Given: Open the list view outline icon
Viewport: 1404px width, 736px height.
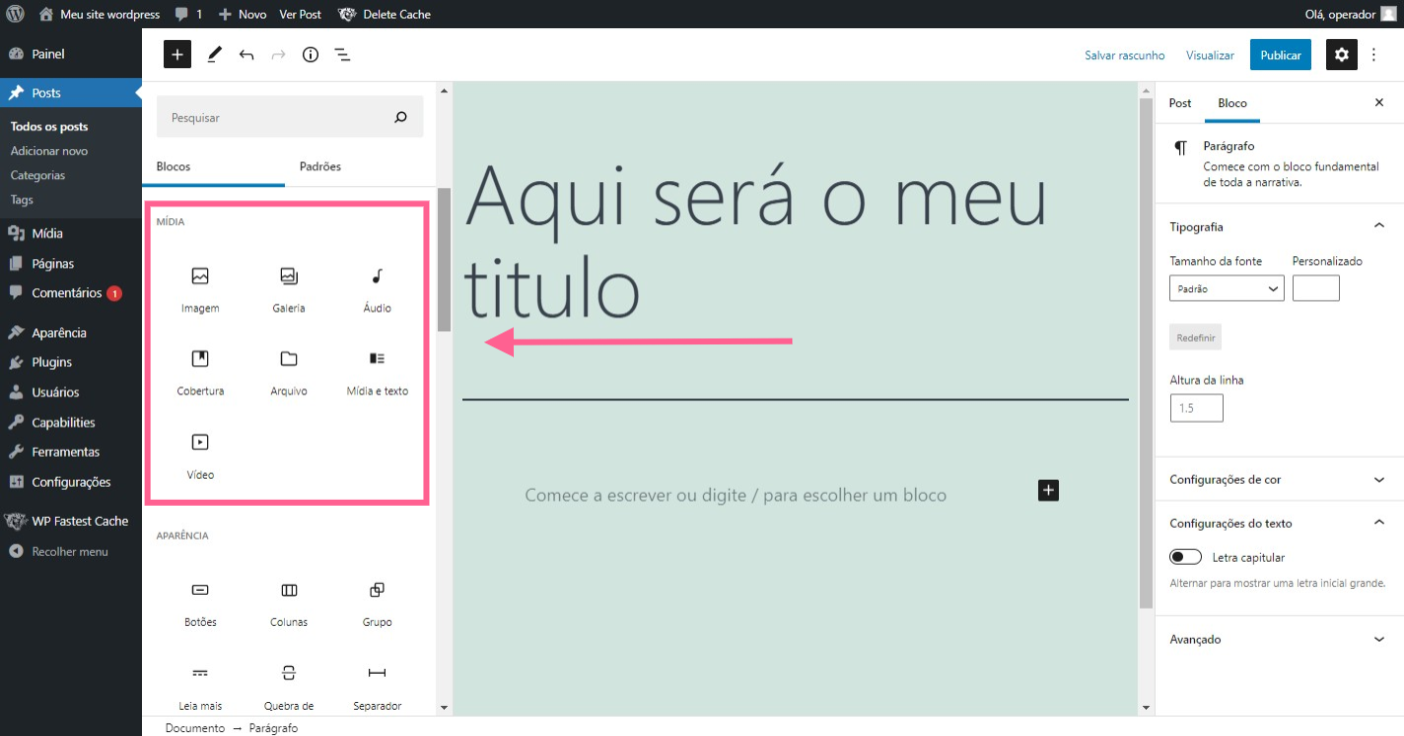Looking at the screenshot, I should pyautogui.click(x=342, y=55).
